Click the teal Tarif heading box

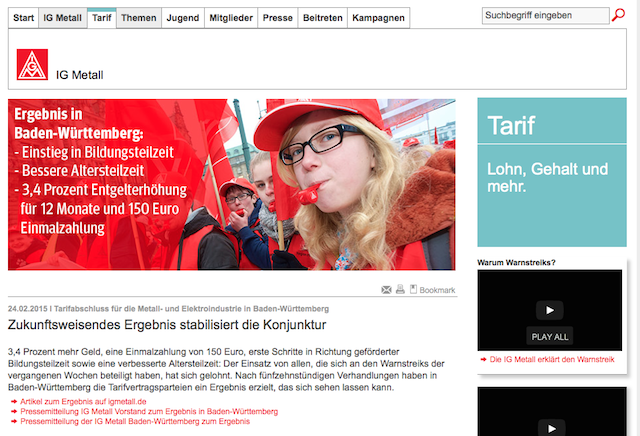(x=552, y=121)
